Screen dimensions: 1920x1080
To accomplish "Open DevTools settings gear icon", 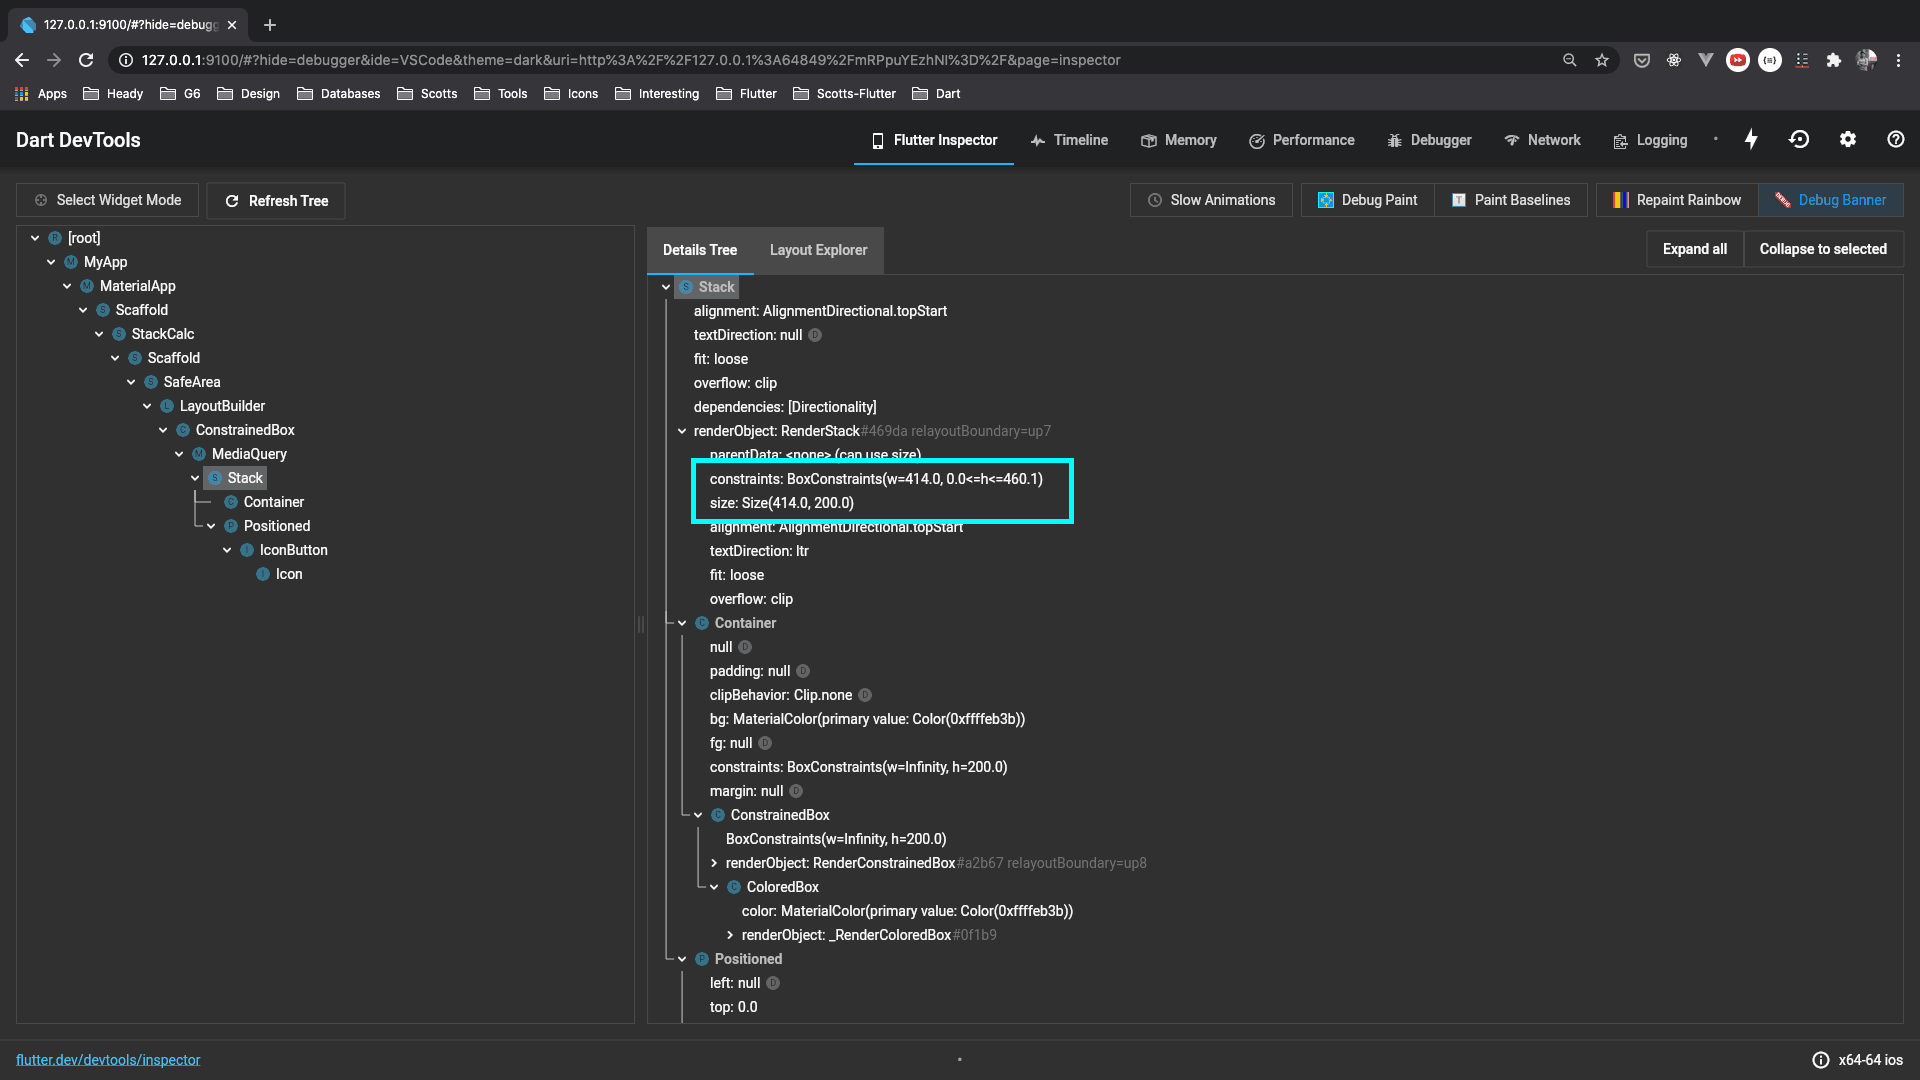I will 1848,140.
